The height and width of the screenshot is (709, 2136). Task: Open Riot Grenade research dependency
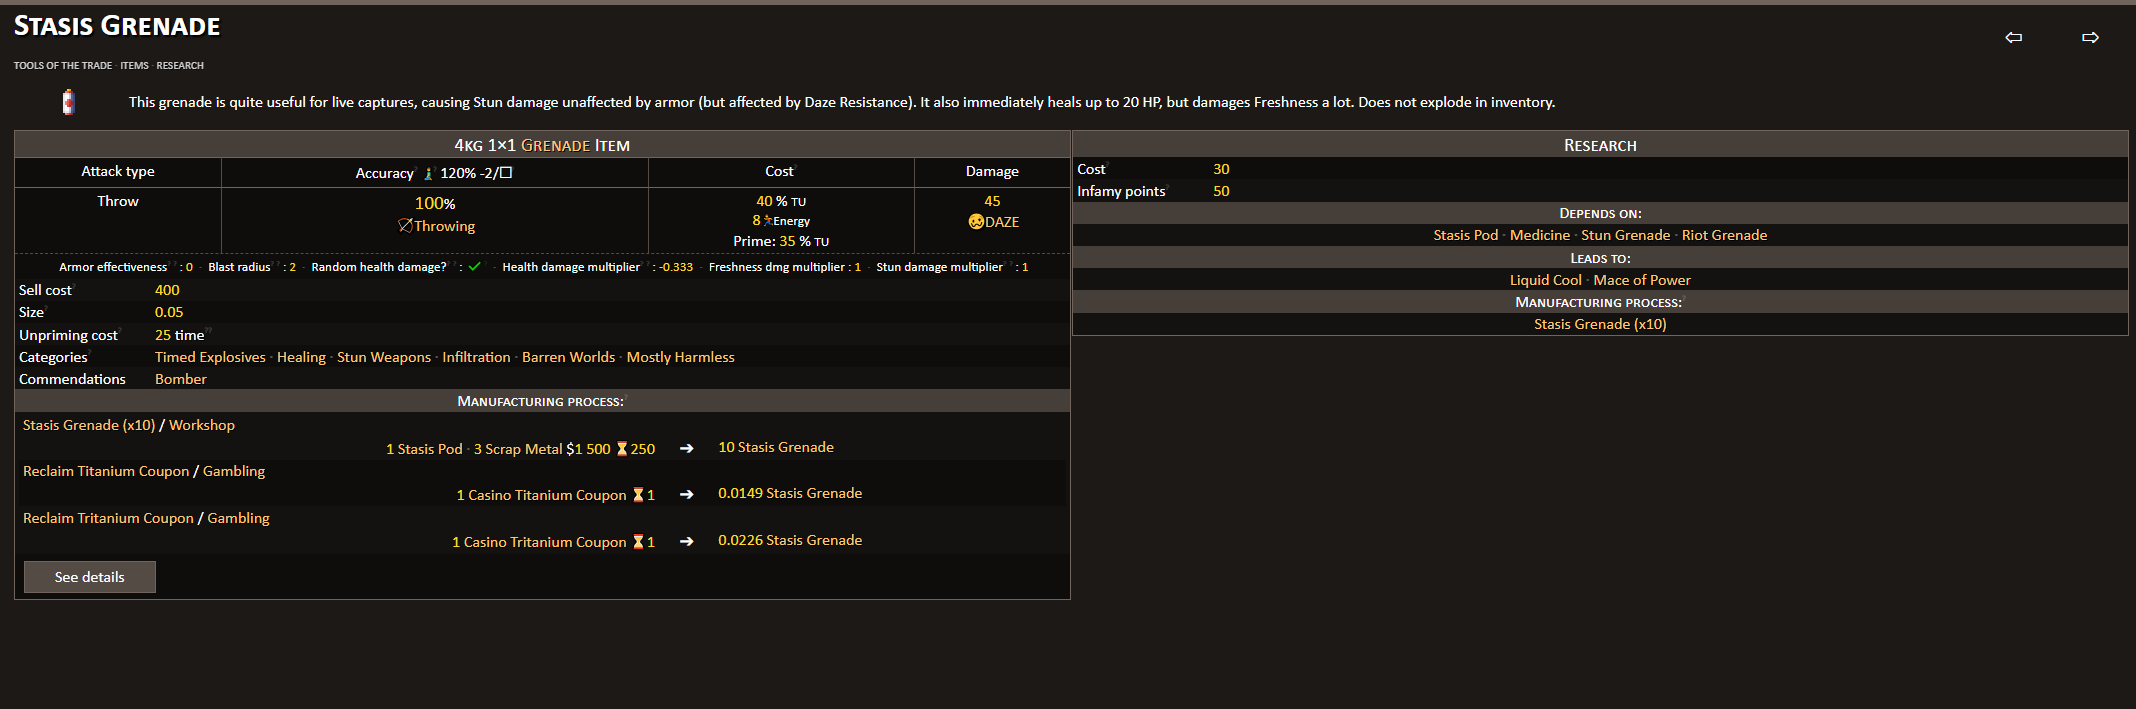1725,235
